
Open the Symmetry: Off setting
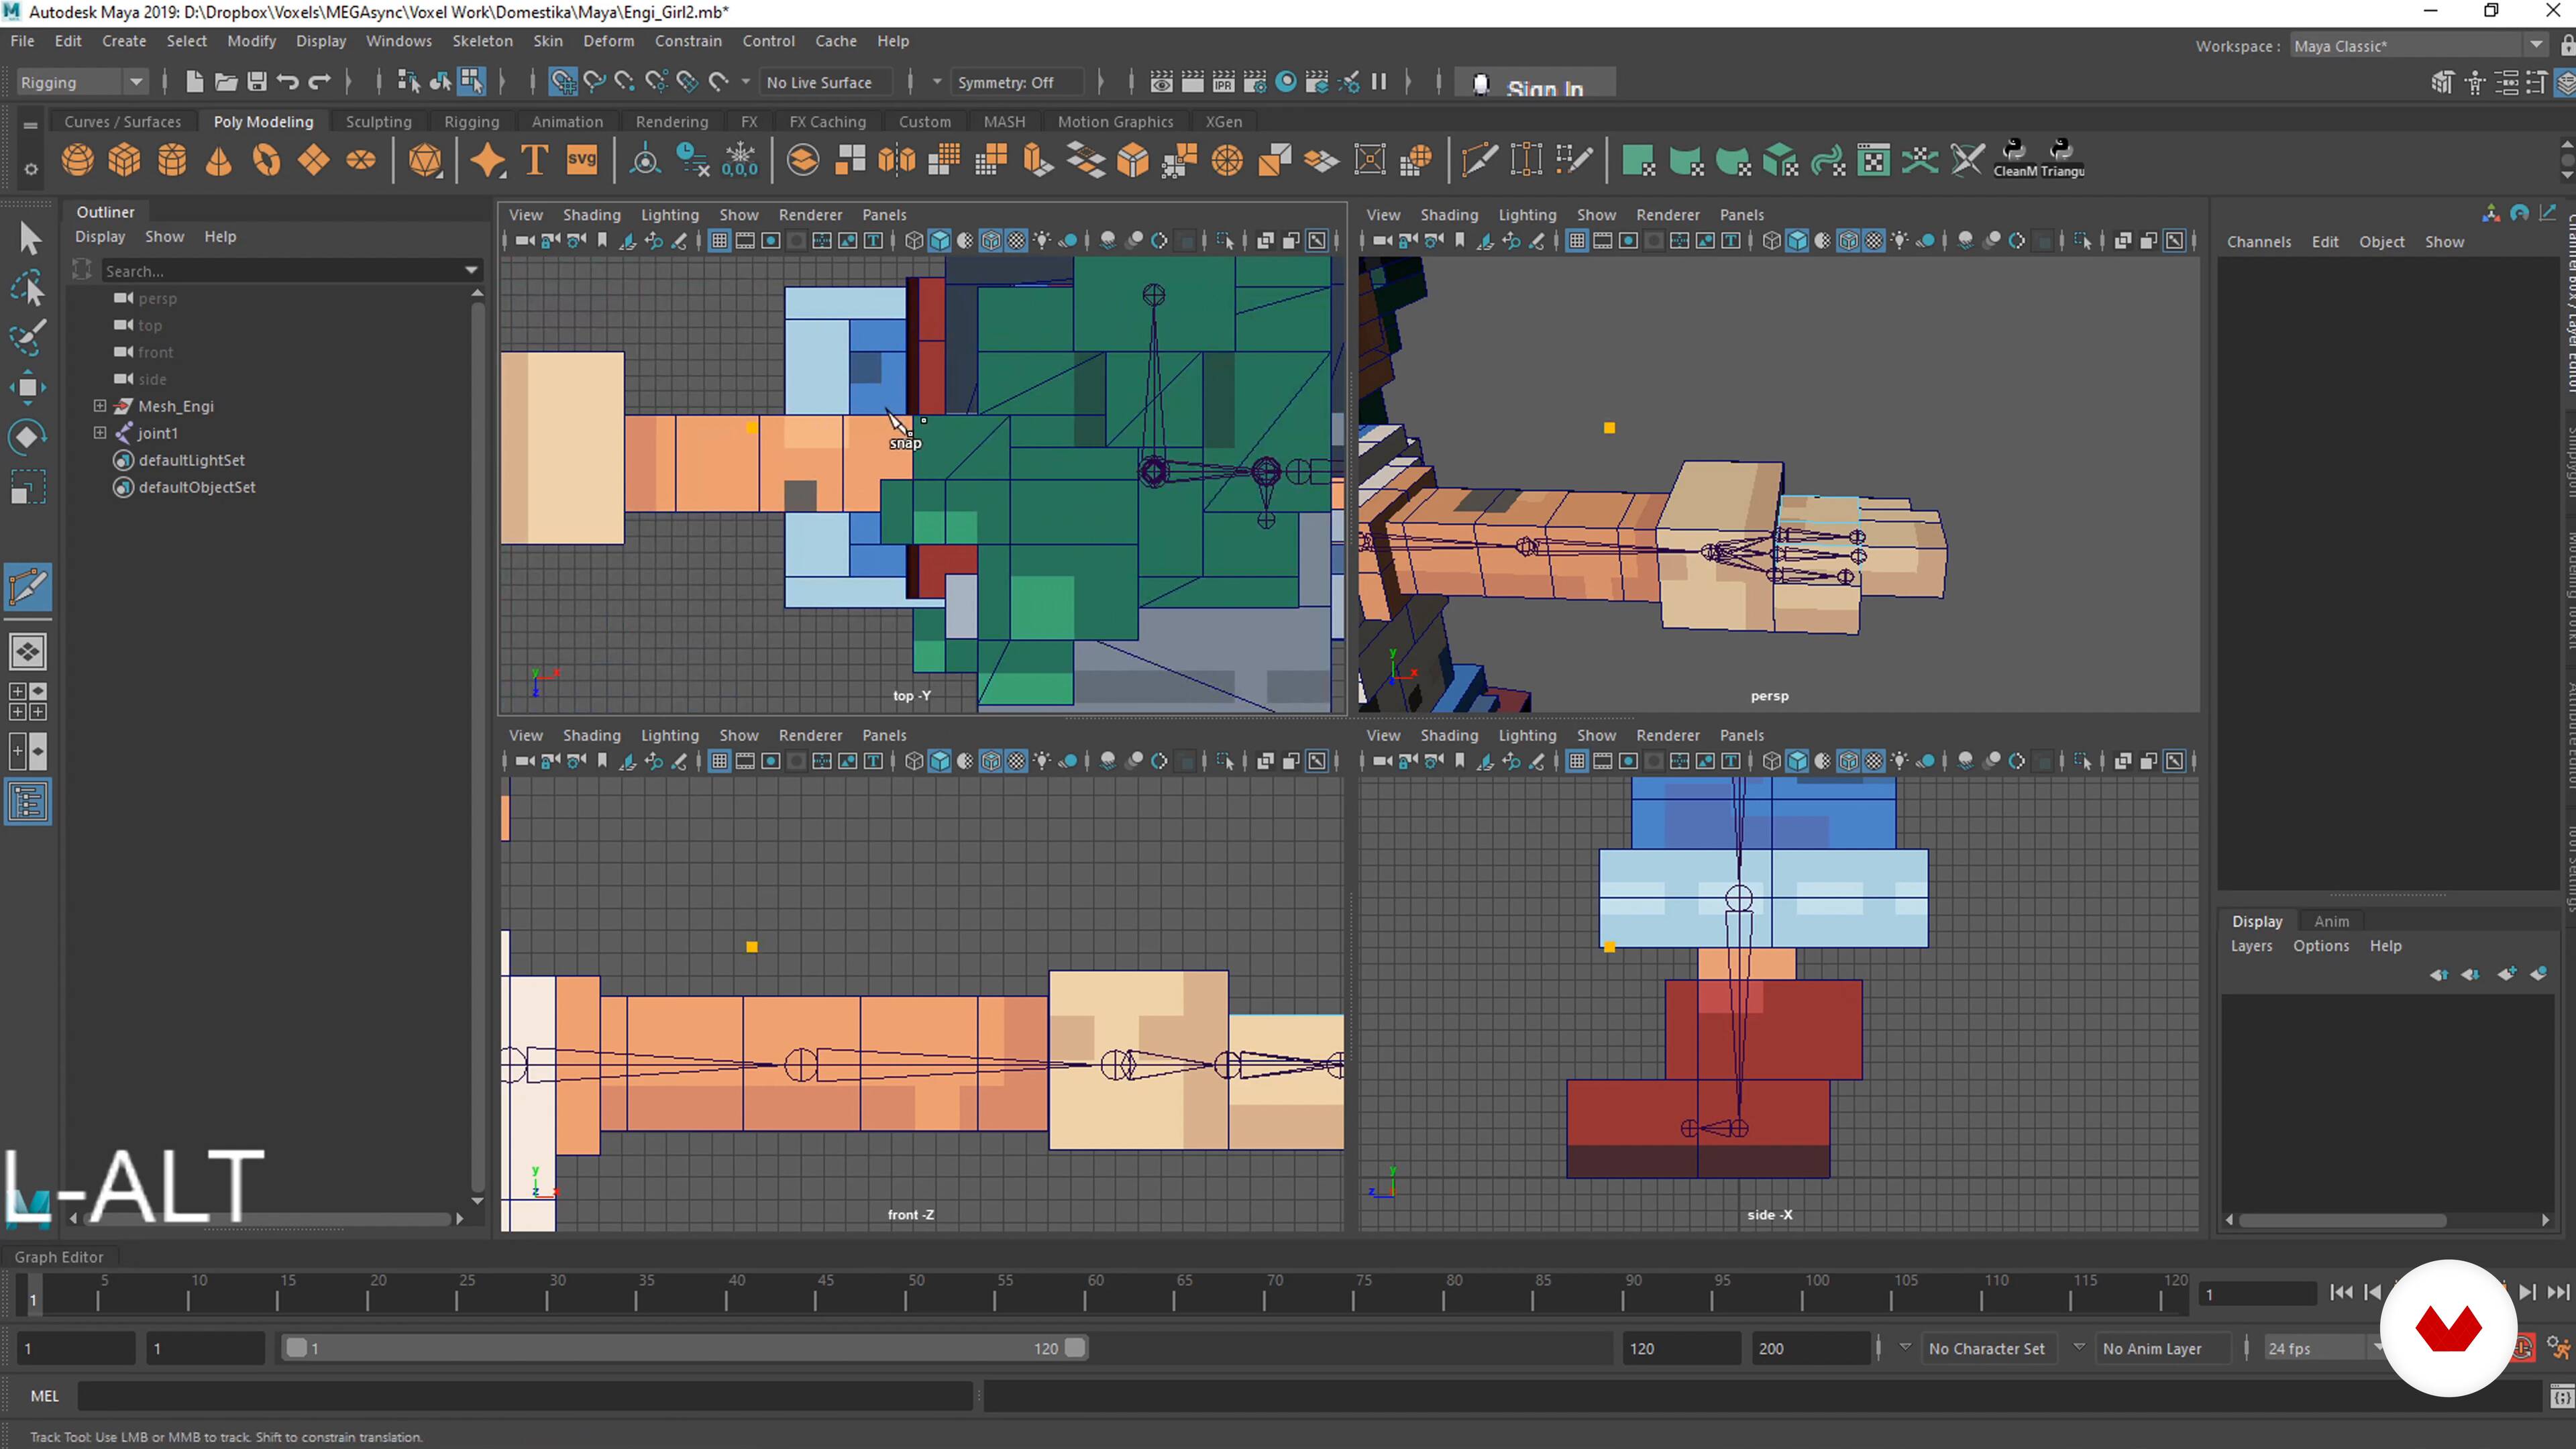1005,82
